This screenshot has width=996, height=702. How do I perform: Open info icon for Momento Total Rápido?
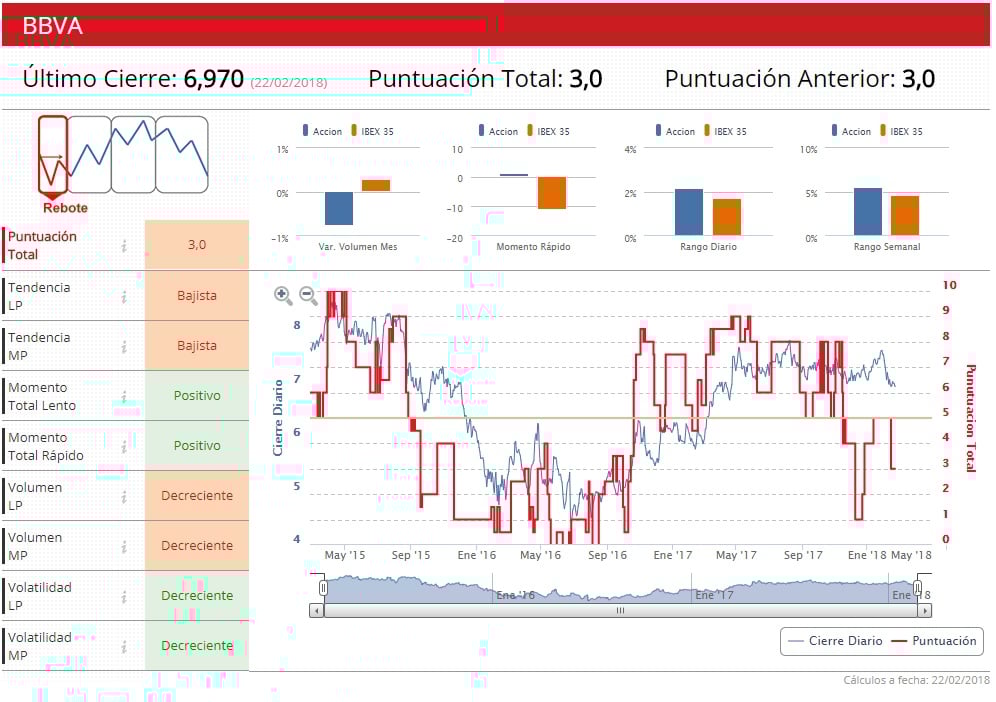coord(124,447)
